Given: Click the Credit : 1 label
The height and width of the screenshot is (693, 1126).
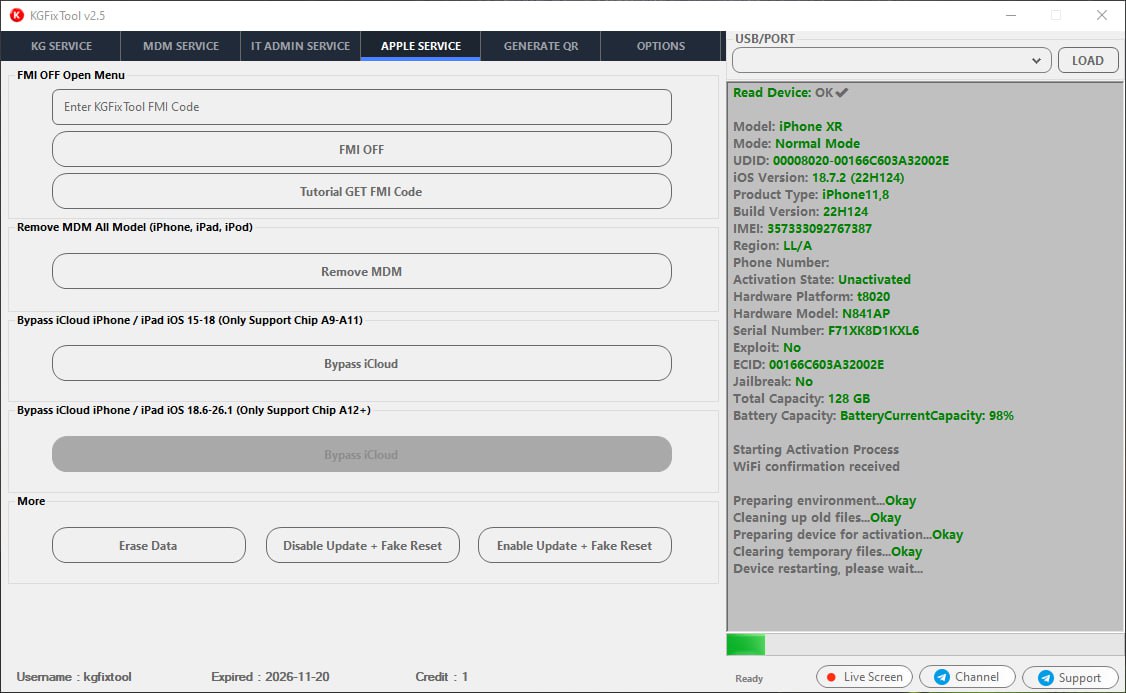Looking at the screenshot, I should [x=442, y=677].
